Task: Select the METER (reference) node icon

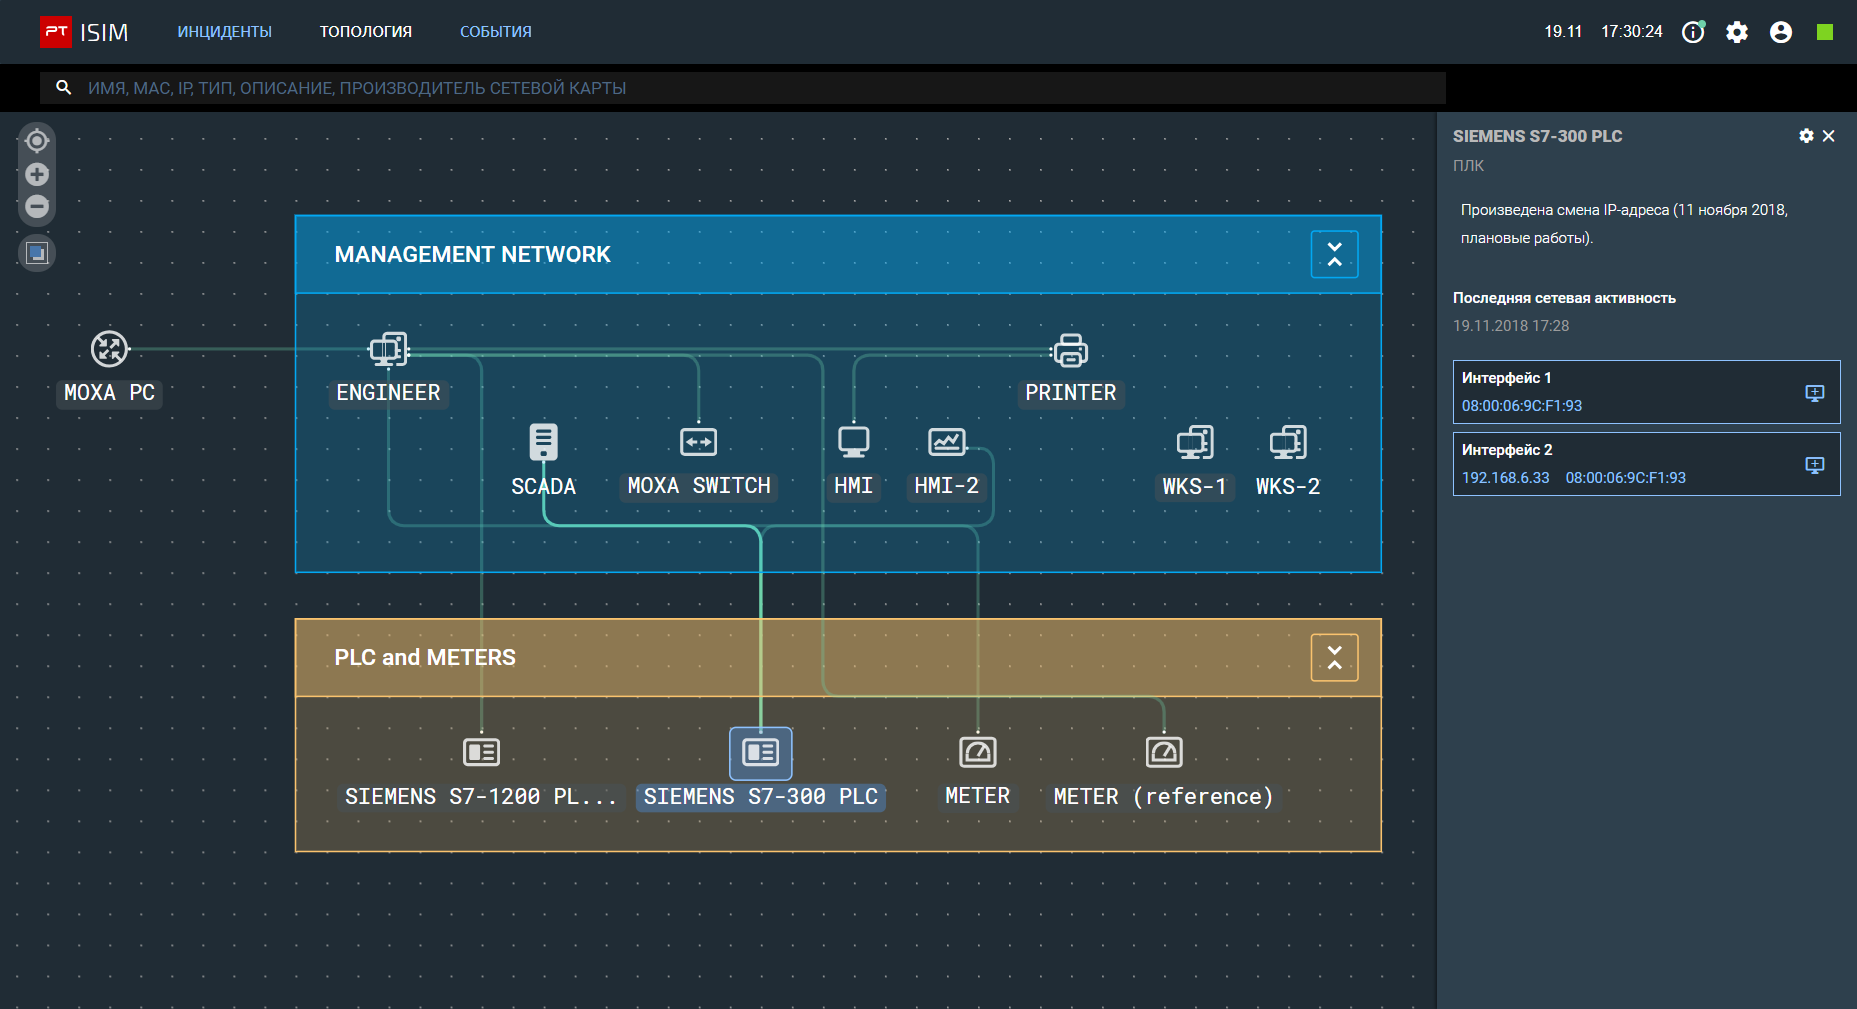Action: coord(1164,752)
